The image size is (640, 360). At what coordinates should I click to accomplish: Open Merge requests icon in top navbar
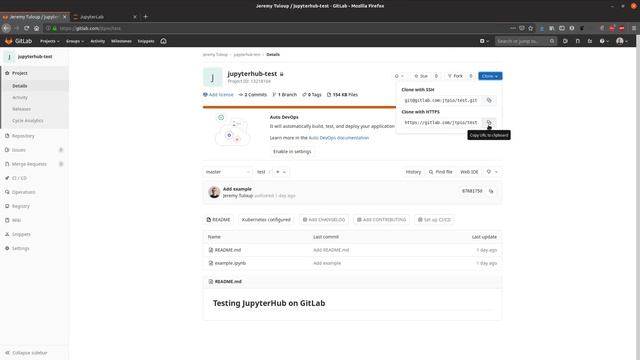pyautogui.click(x=578, y=41)
